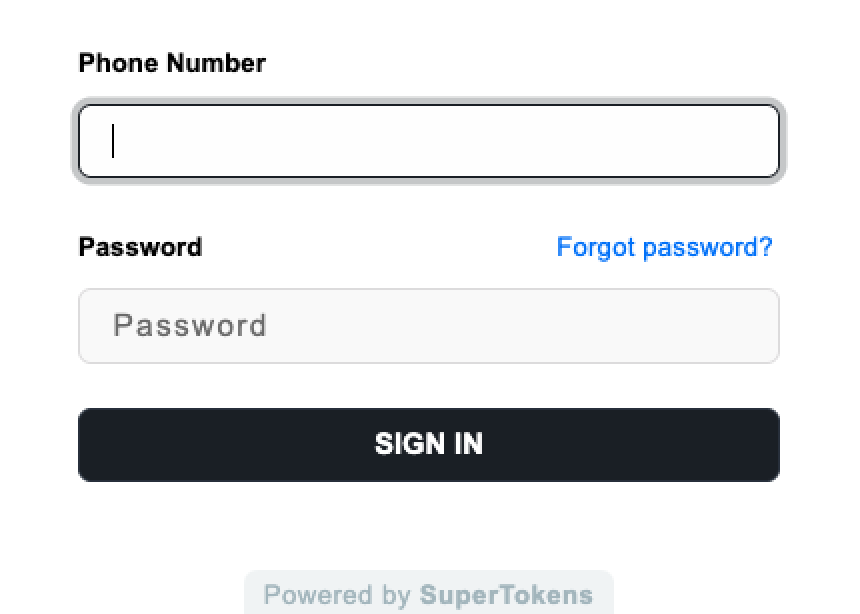Image resolution: width=860 pixels, height=614 pixels.
Task: Follow the blue Forgot password? hyperlink
Action: (x=664, y=247)
